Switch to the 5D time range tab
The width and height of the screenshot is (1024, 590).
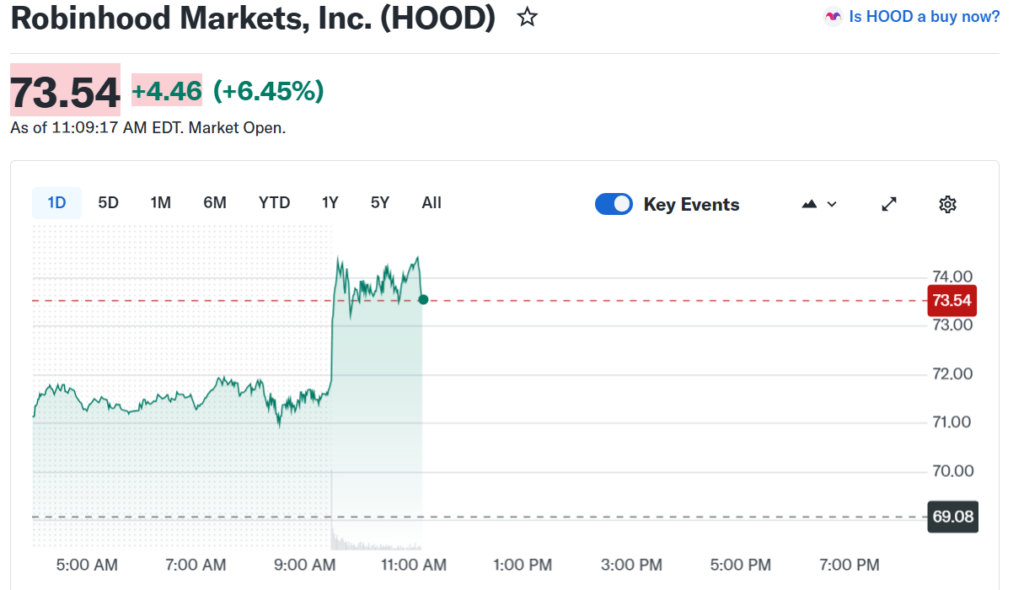pos(107,202)
